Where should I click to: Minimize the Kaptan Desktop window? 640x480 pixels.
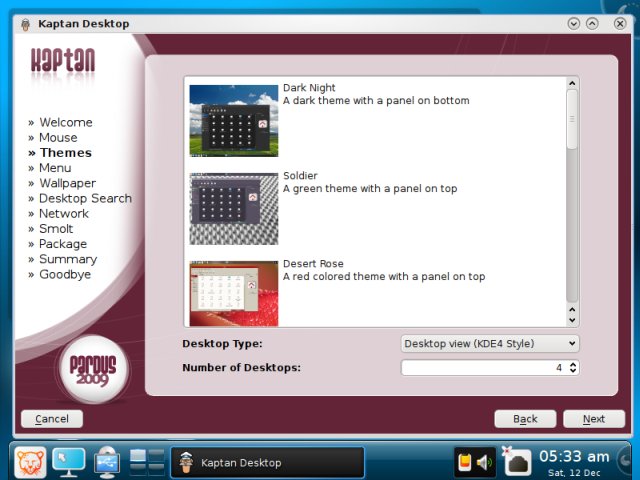(573, 24)
